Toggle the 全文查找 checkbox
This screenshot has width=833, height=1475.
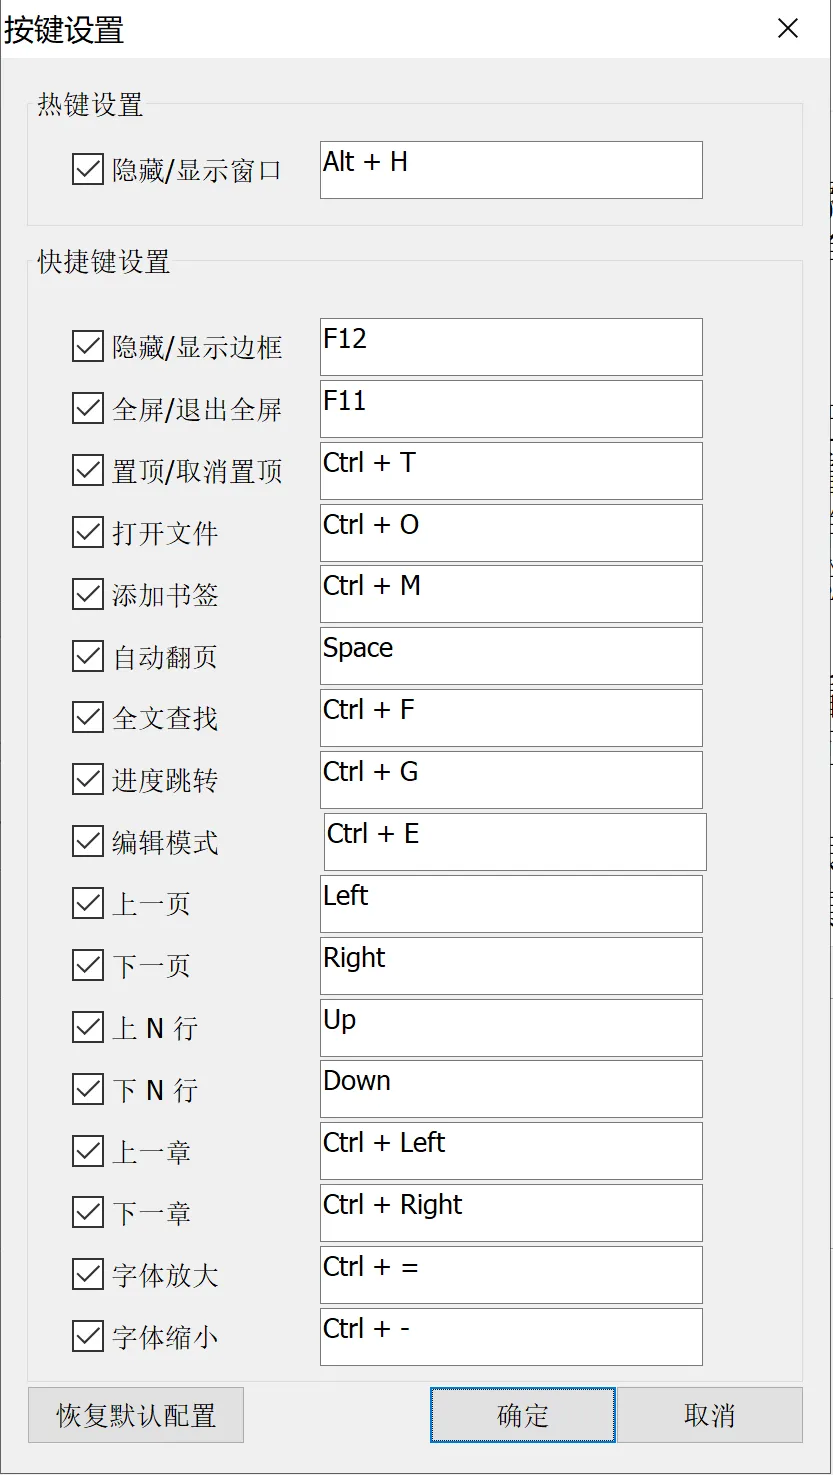pos(88,717)
